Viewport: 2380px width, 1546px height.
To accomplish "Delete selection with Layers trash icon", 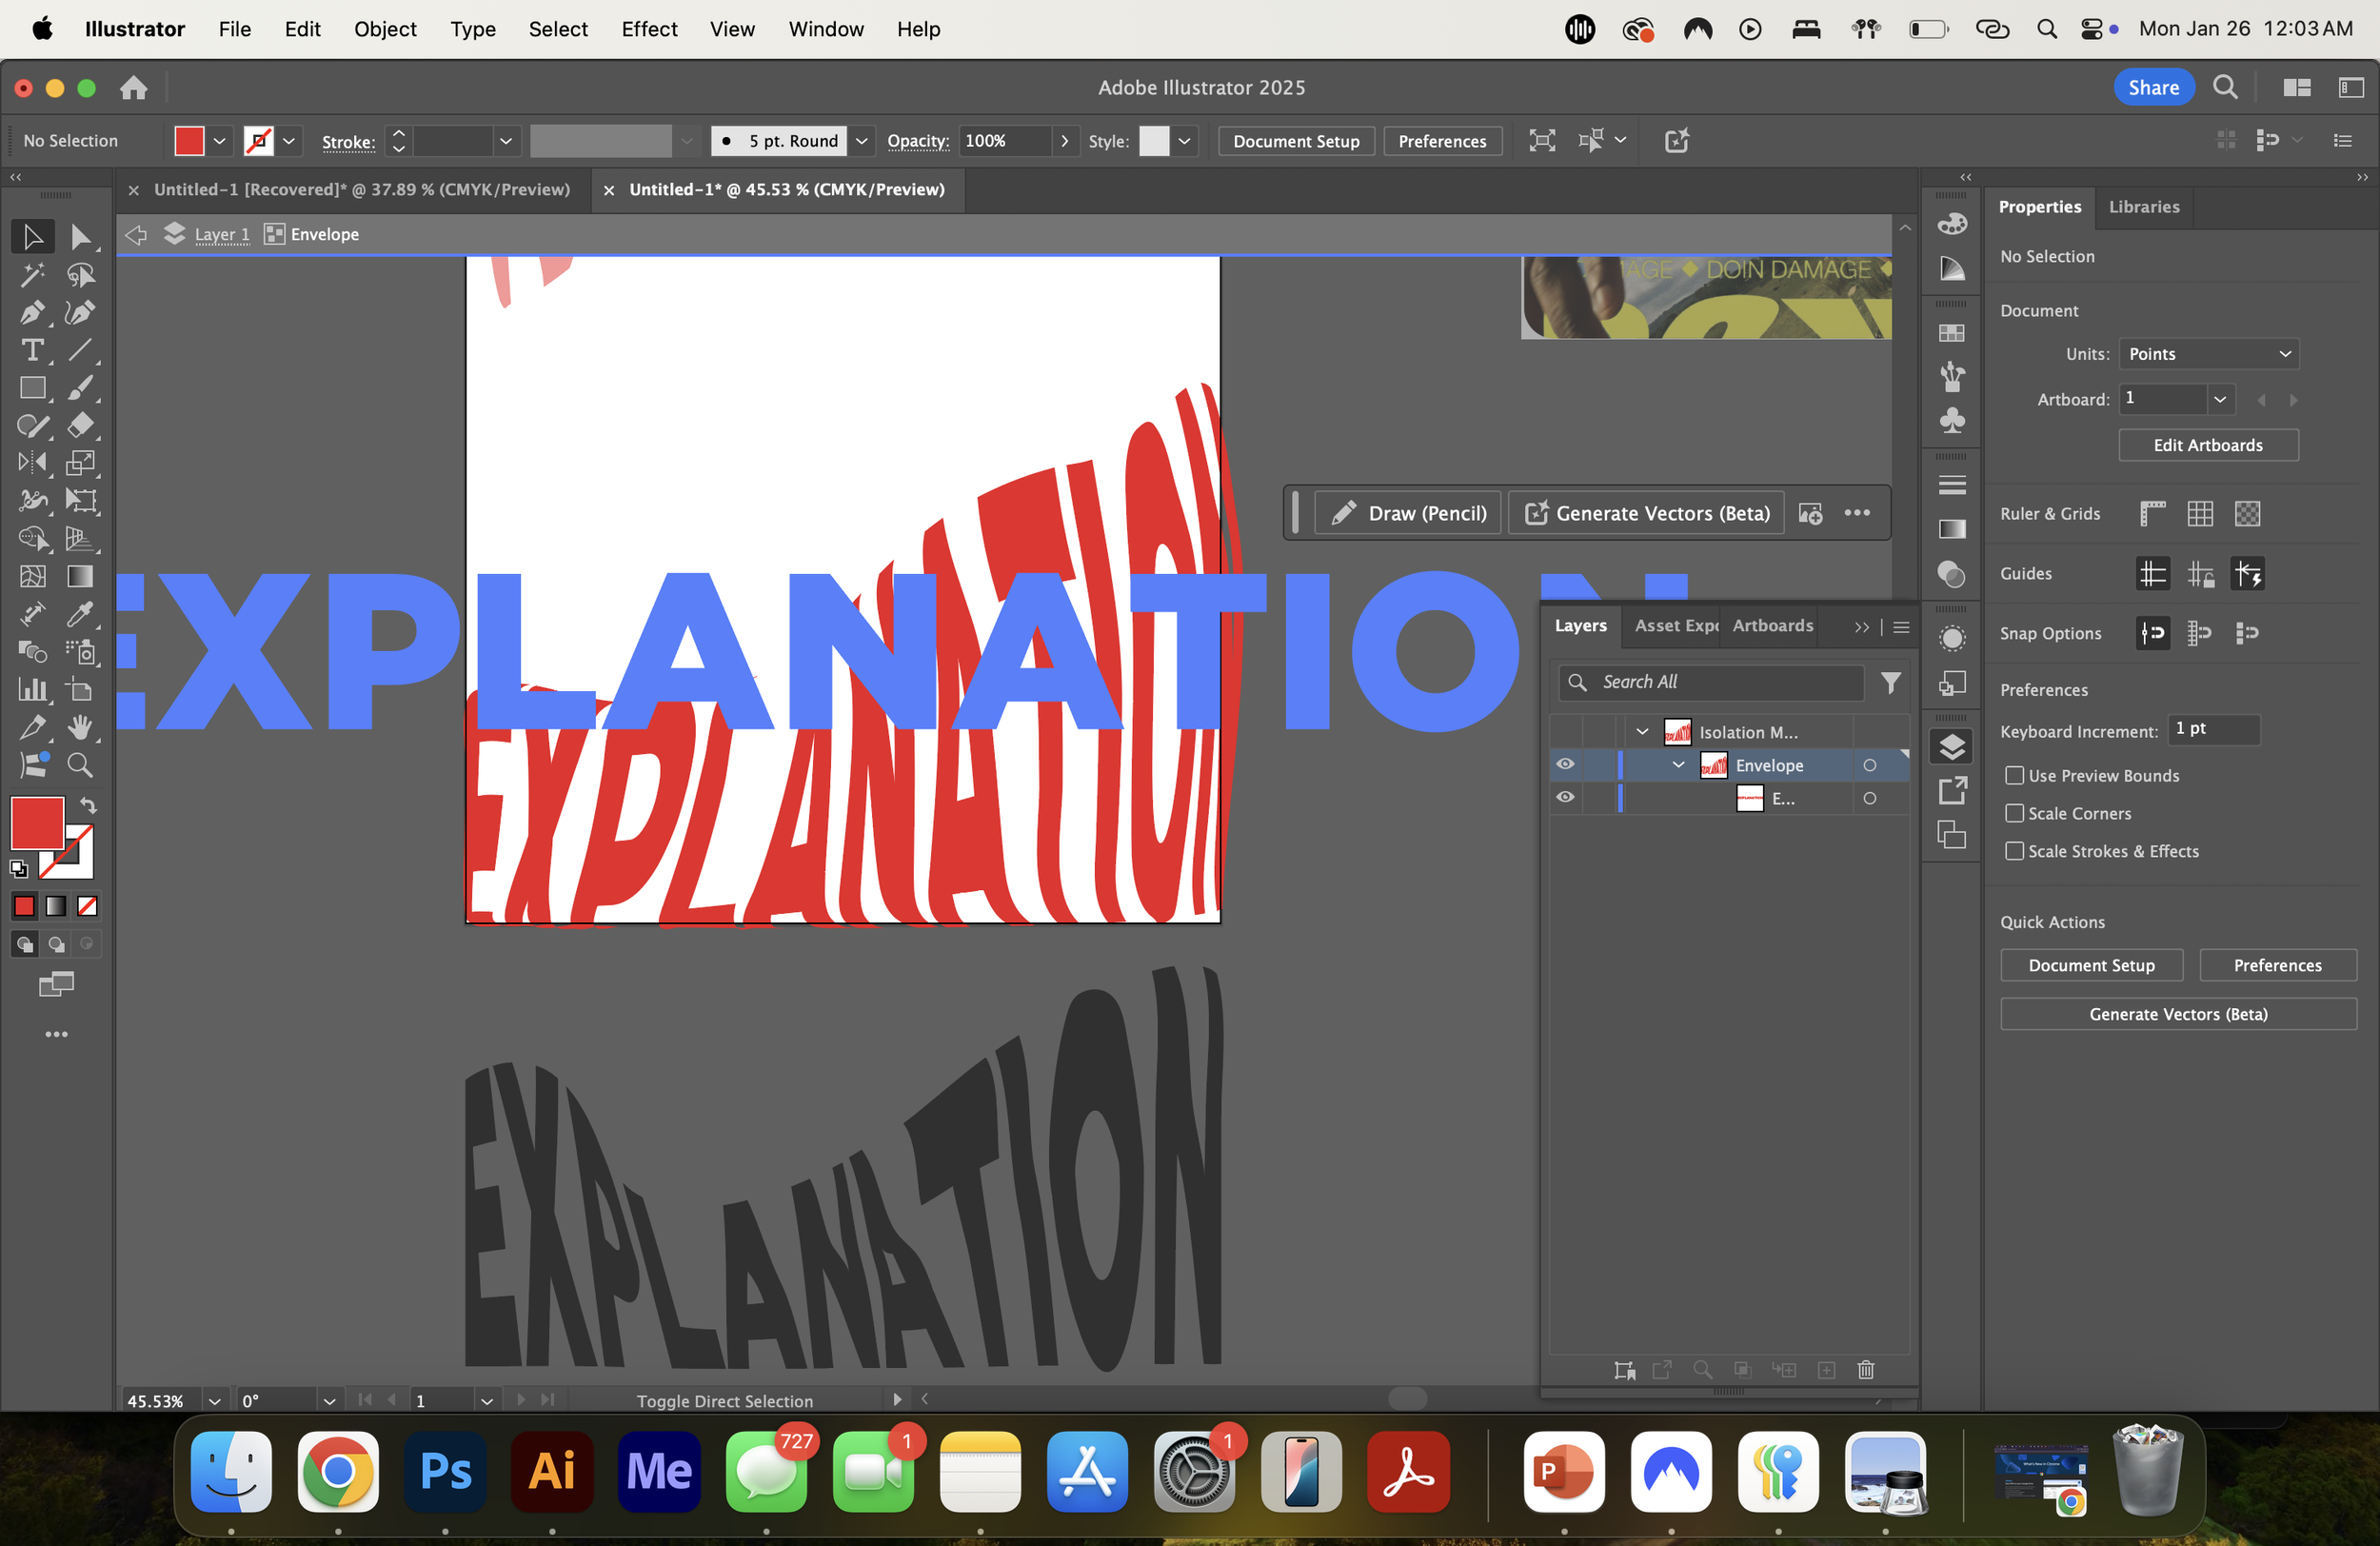I will pyautogui.click(x=1866, y=1370).
